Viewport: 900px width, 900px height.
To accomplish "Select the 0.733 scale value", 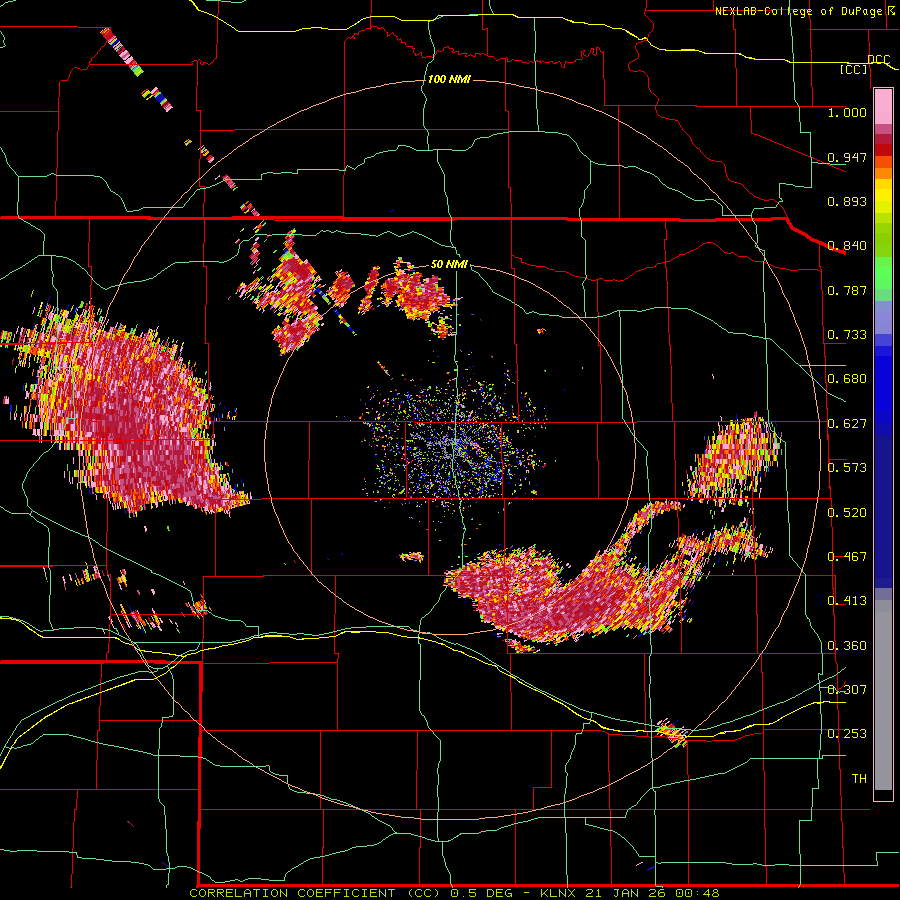I will (x=847, y=335).
